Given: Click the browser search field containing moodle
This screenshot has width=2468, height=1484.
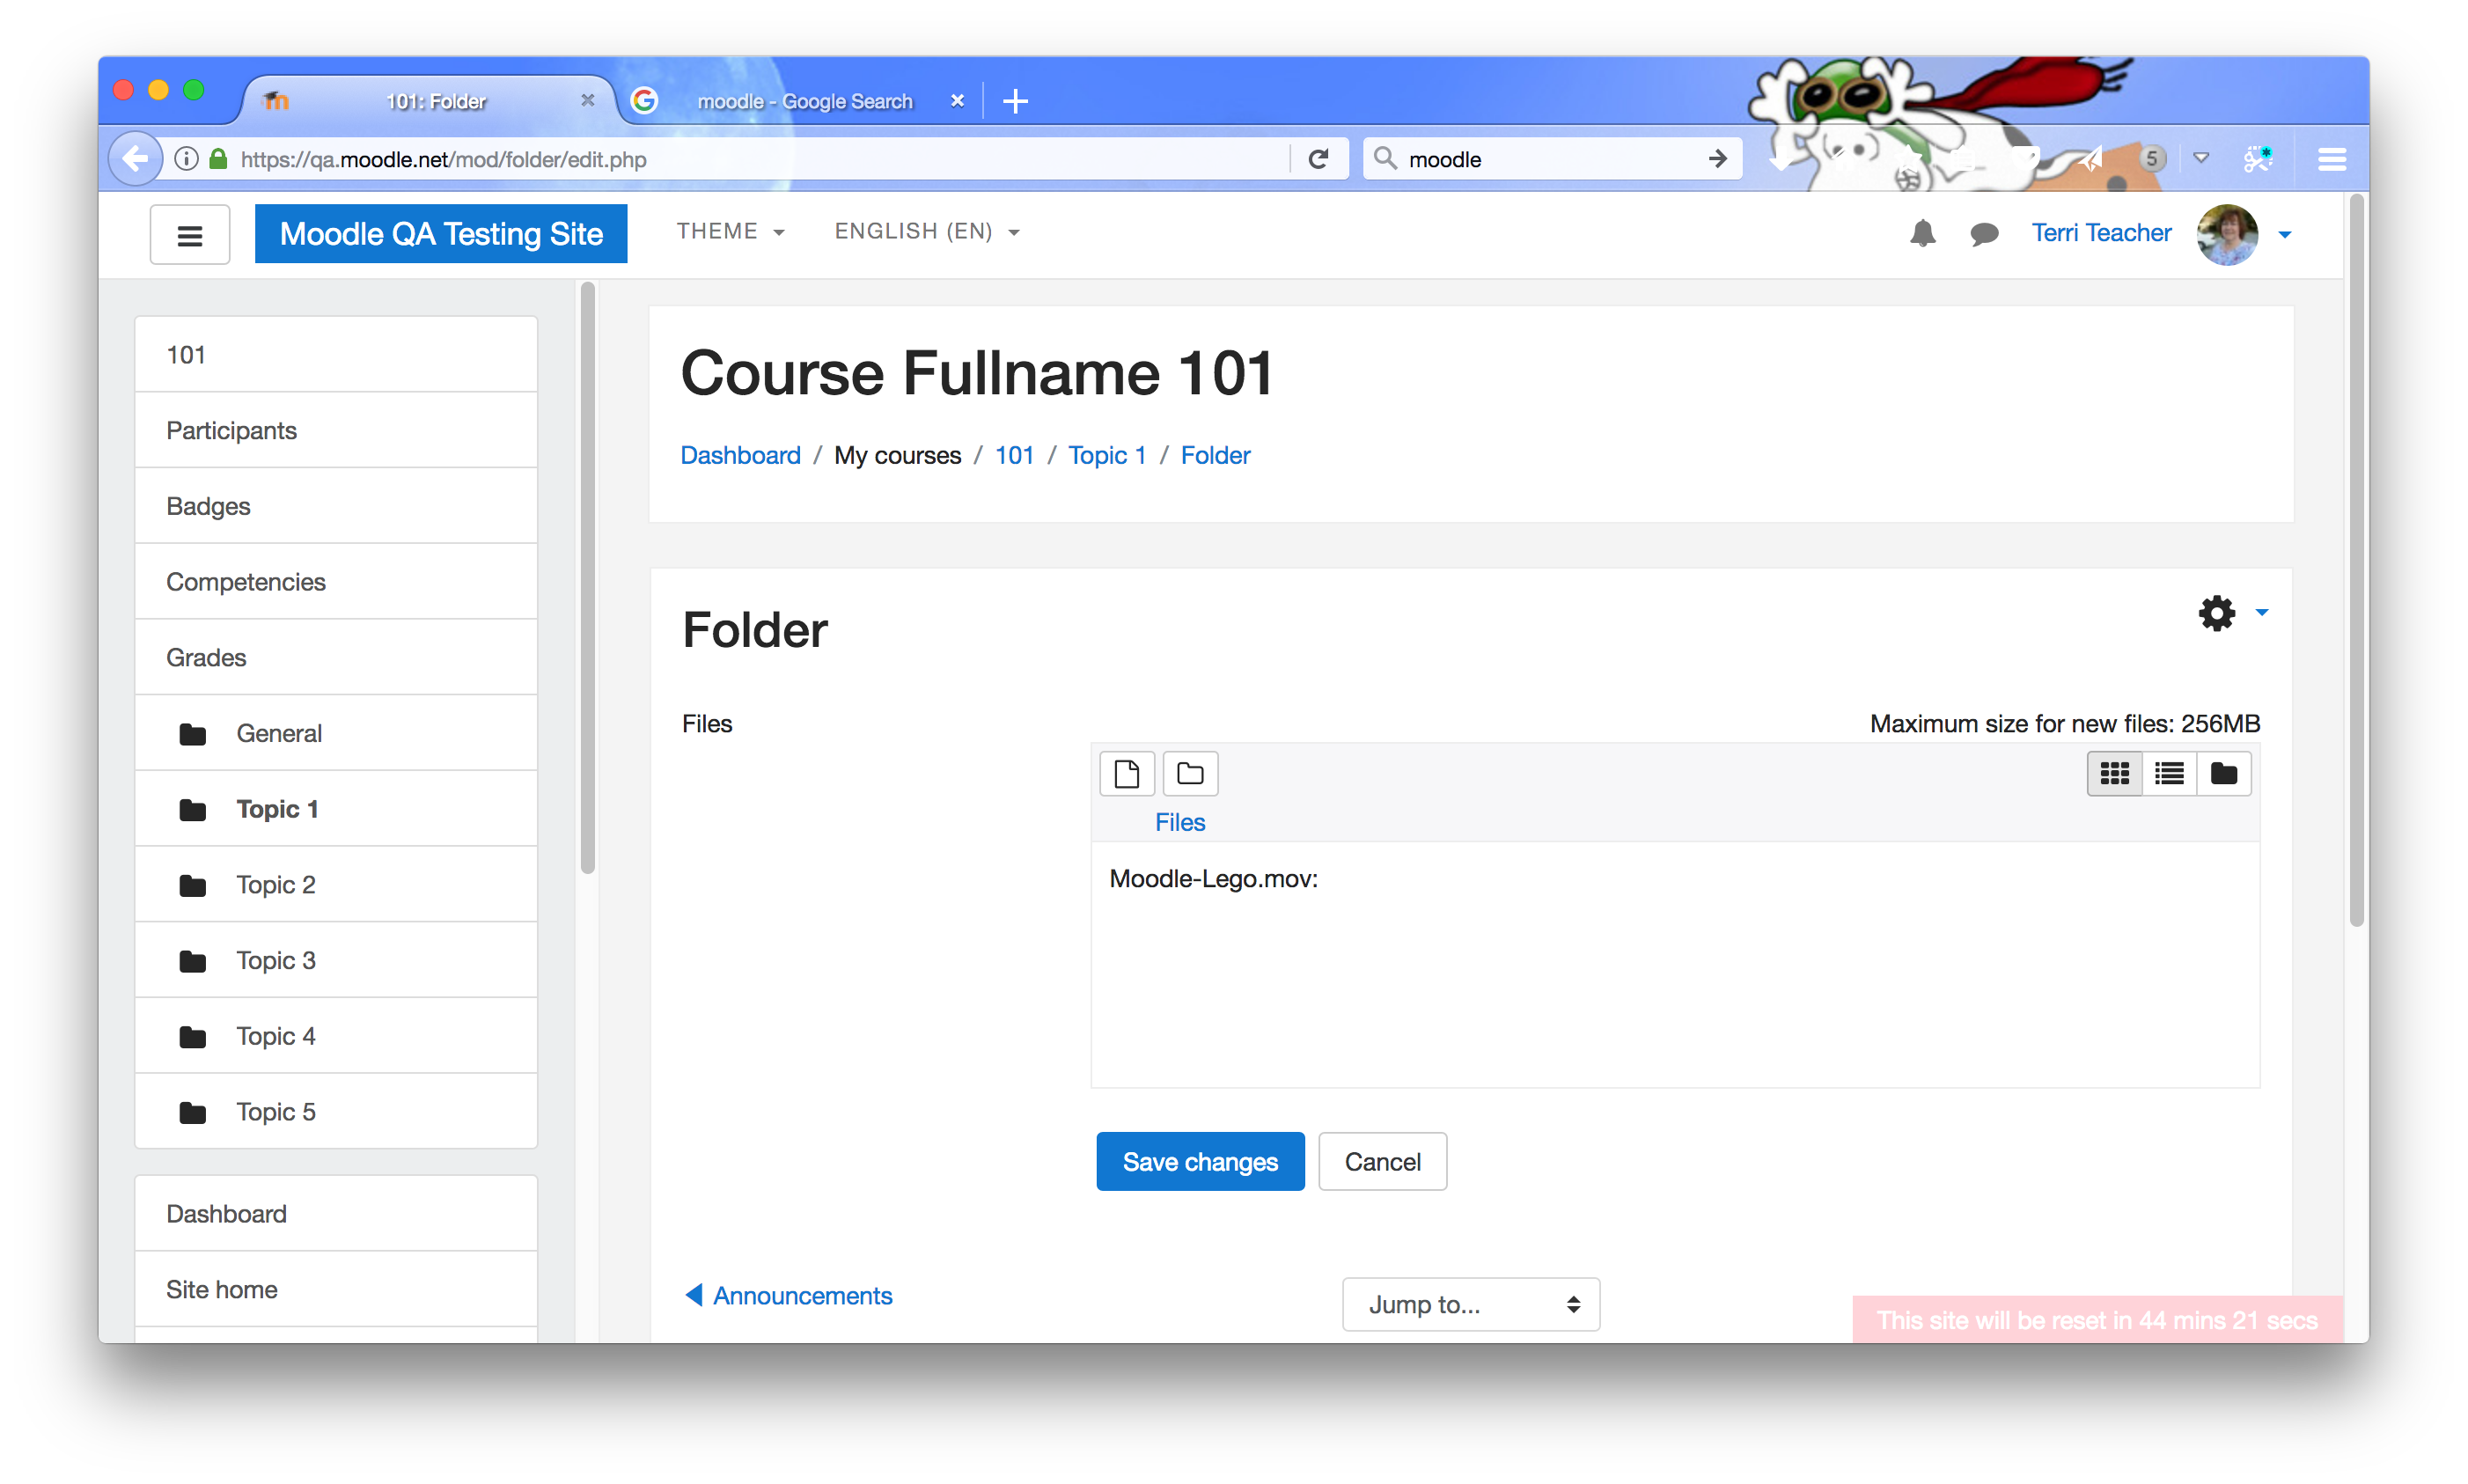Looking at the screenshot, I should click(1550, 159).
